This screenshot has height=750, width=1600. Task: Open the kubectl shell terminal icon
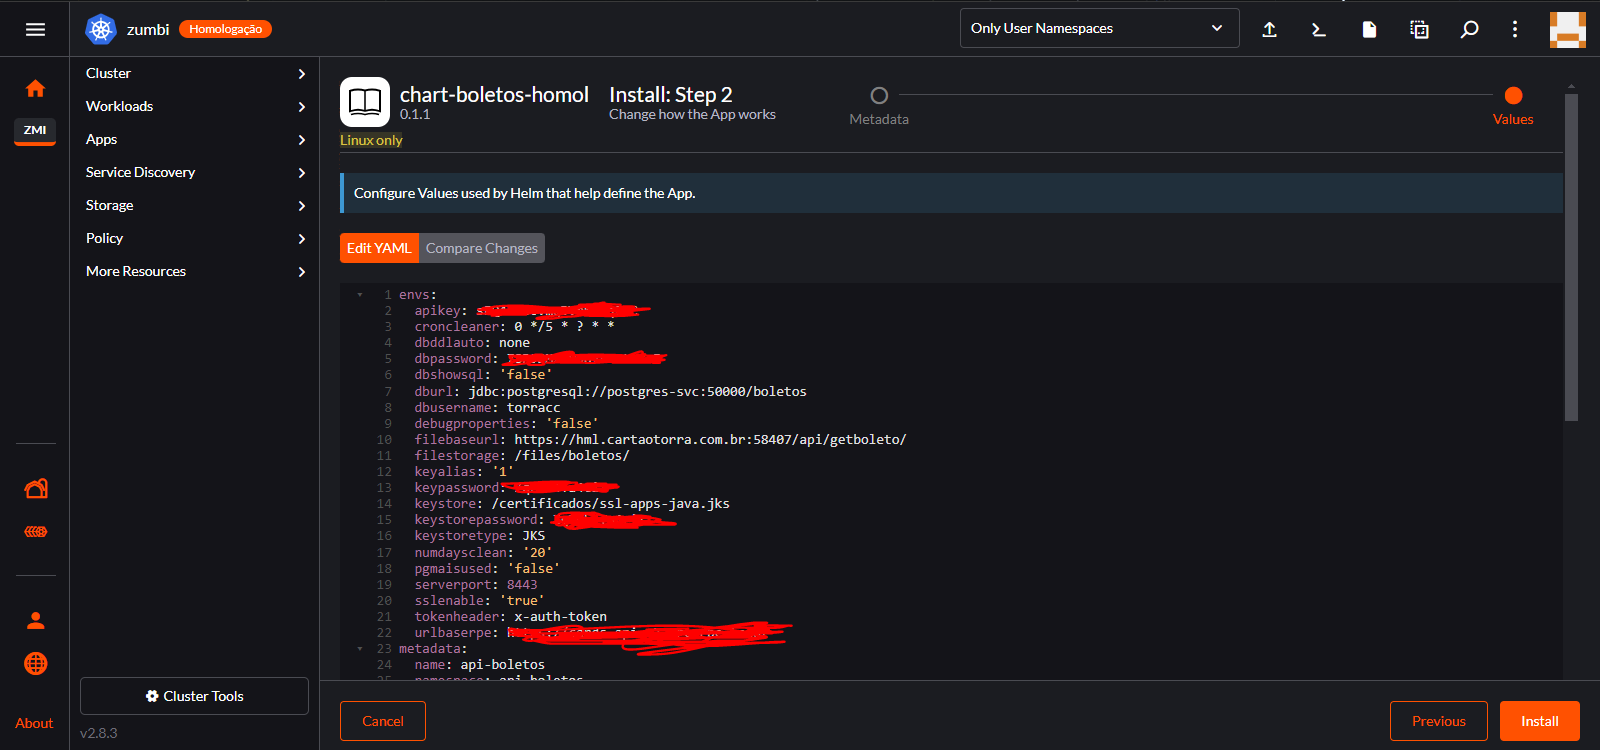[x=1319, y=29]
